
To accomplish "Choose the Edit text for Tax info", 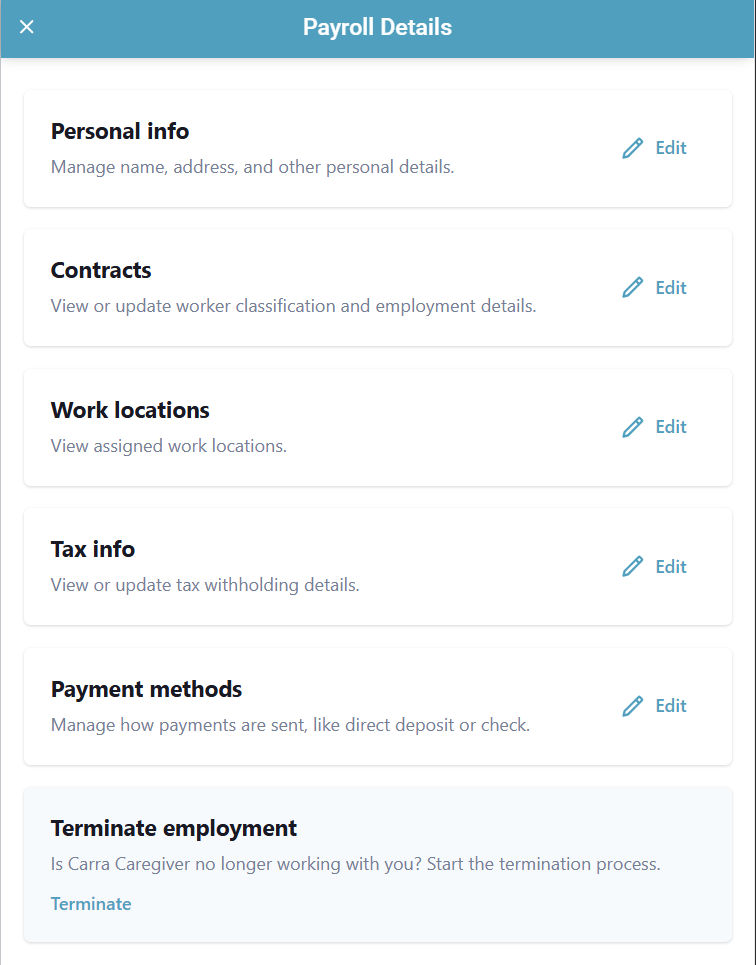I will [671, 567].
